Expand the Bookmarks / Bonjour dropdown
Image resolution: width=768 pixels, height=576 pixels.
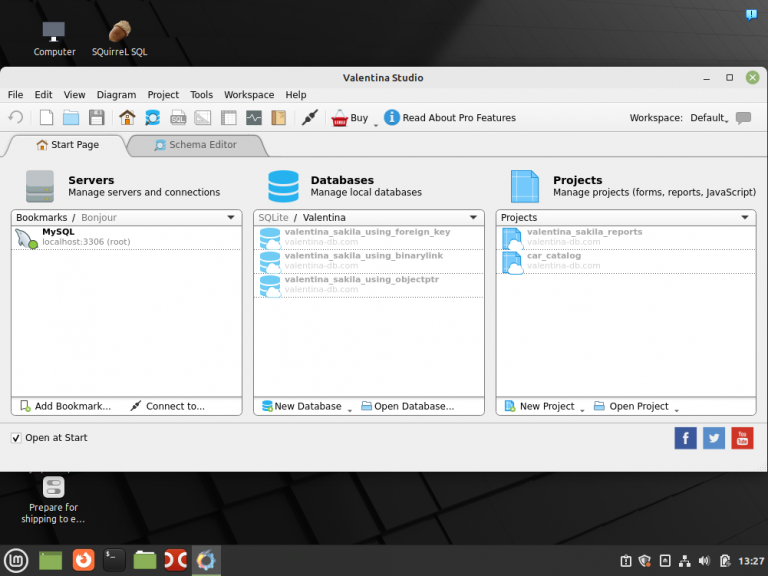coord(231,217)
